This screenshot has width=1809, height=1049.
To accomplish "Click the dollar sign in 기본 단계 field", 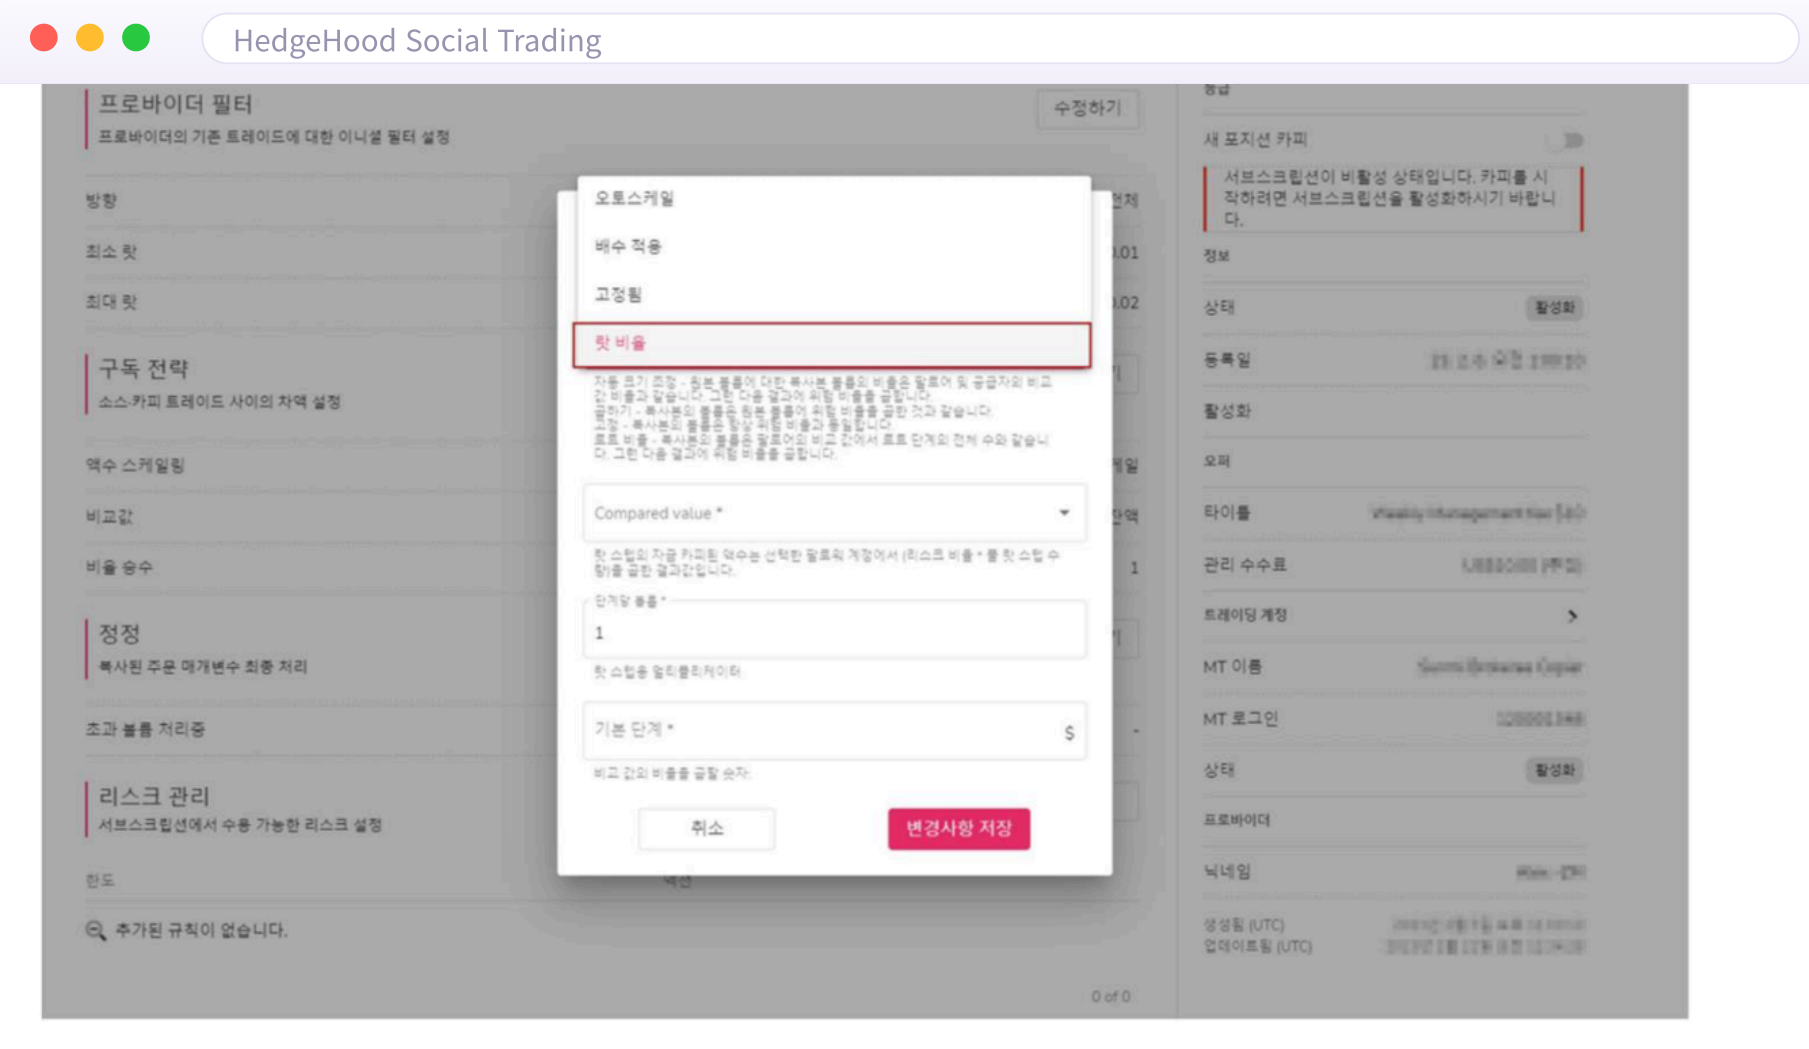I will [x=1069, y=733].
